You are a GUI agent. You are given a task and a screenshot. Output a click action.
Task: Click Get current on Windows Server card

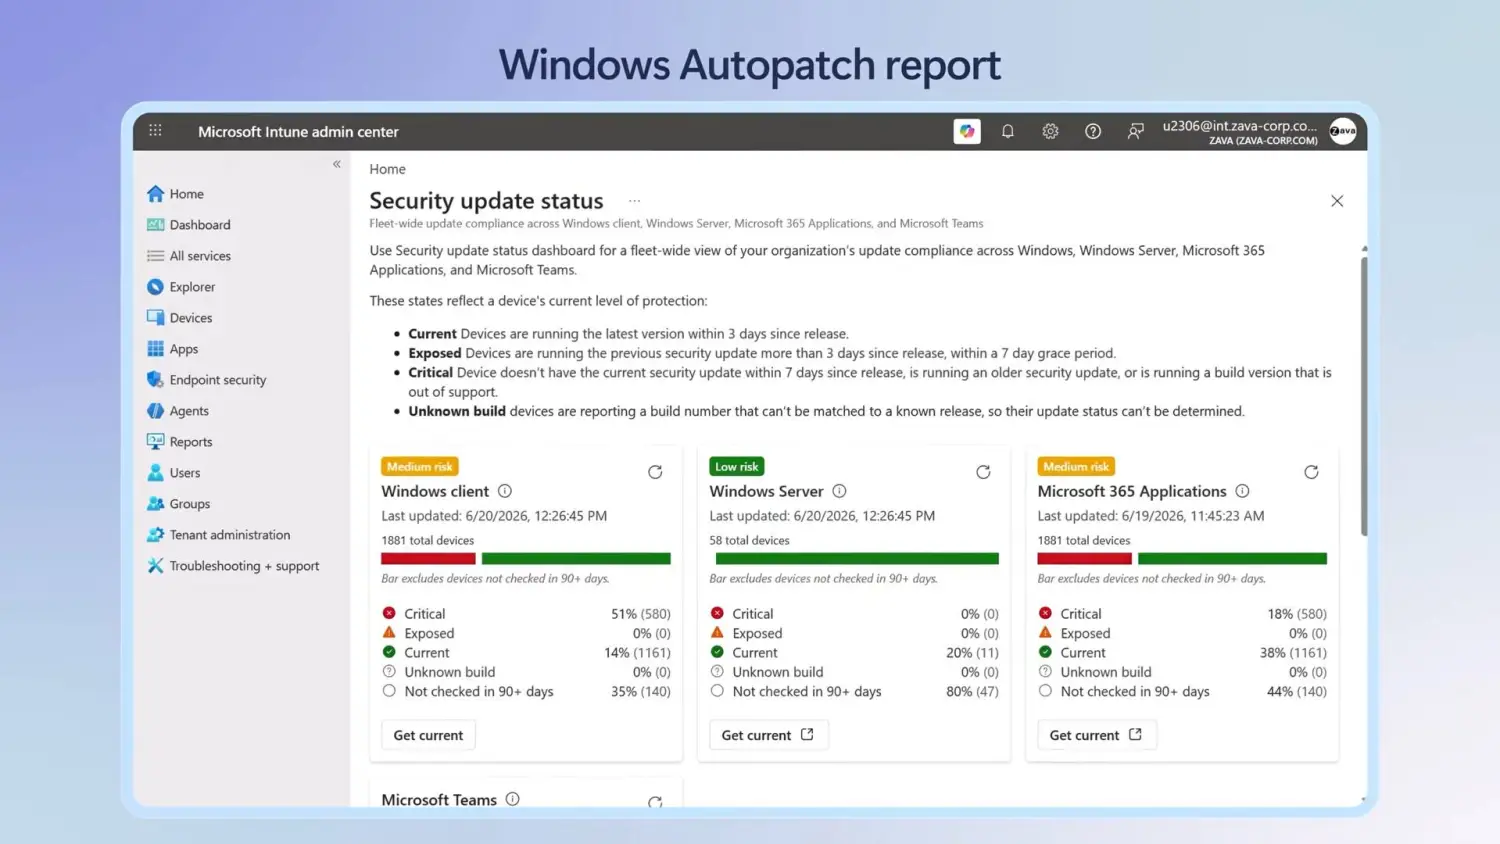[x=767, y=735]
